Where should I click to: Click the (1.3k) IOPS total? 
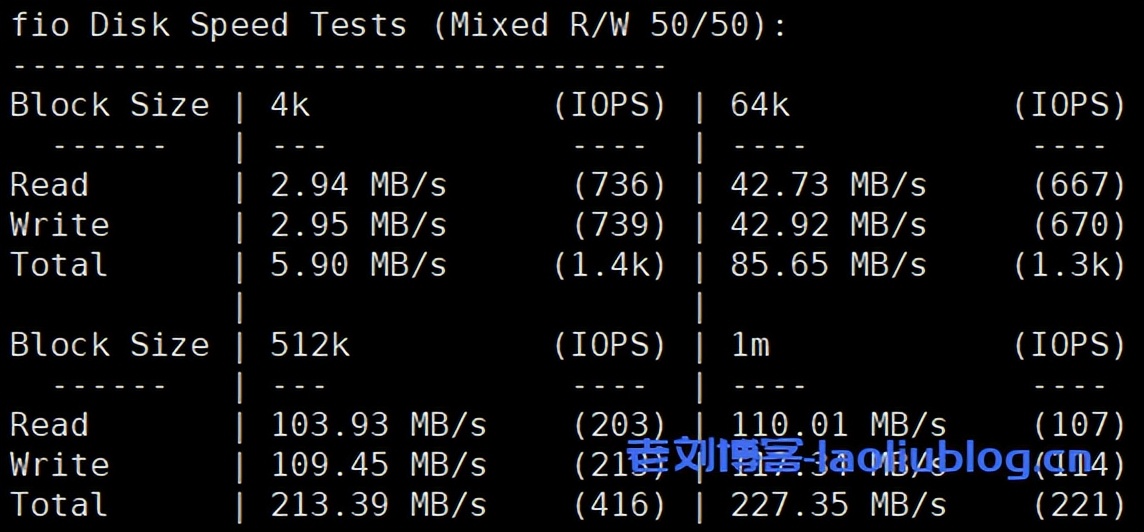coord(1069,265)
